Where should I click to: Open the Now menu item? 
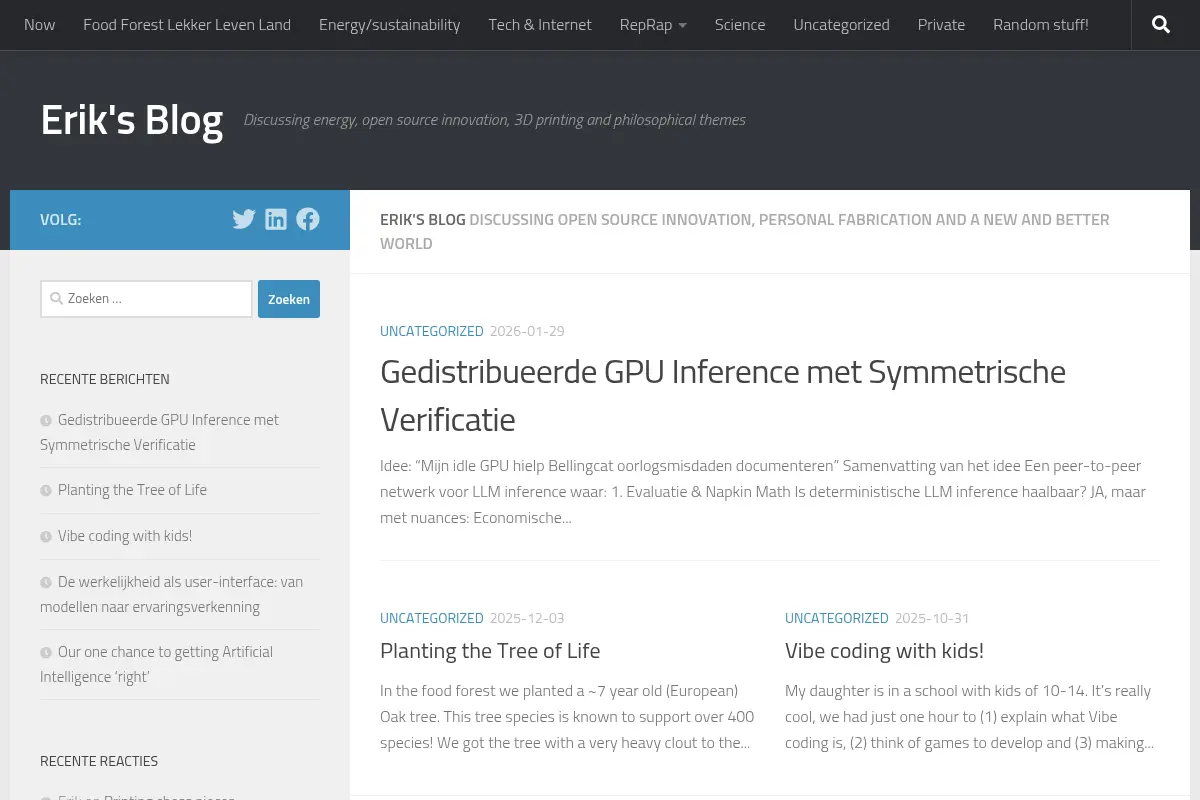(40, 25)
